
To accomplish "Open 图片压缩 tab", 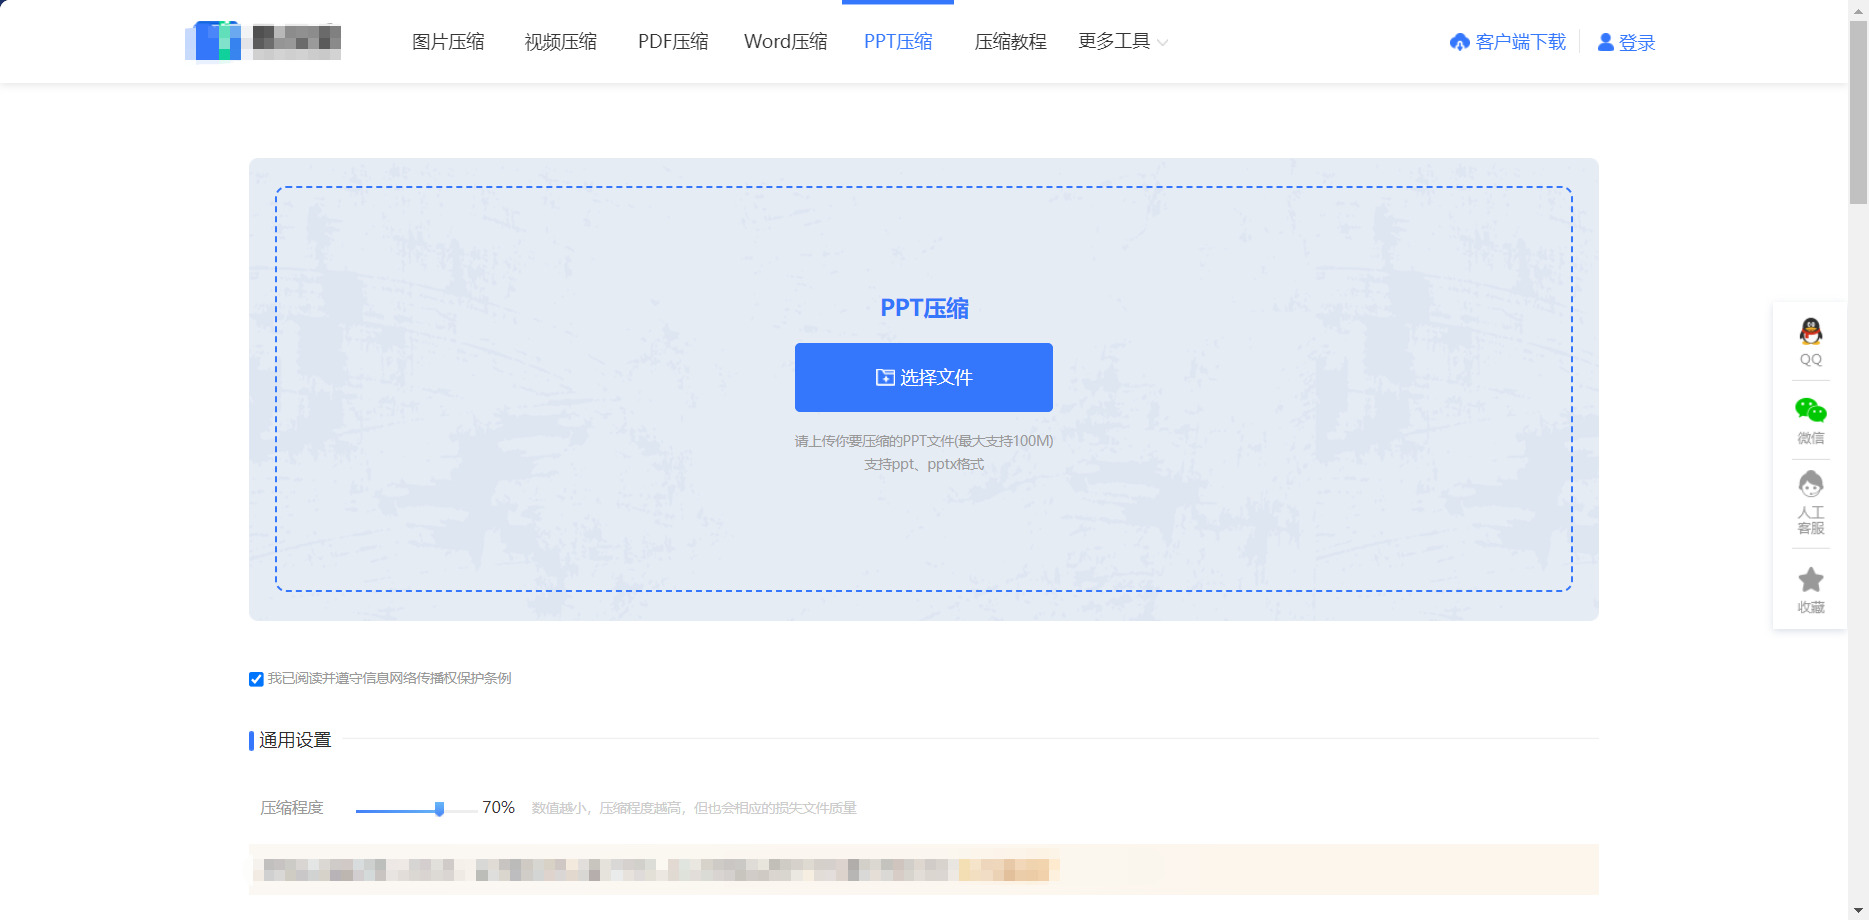I will [x=448, y=41].
